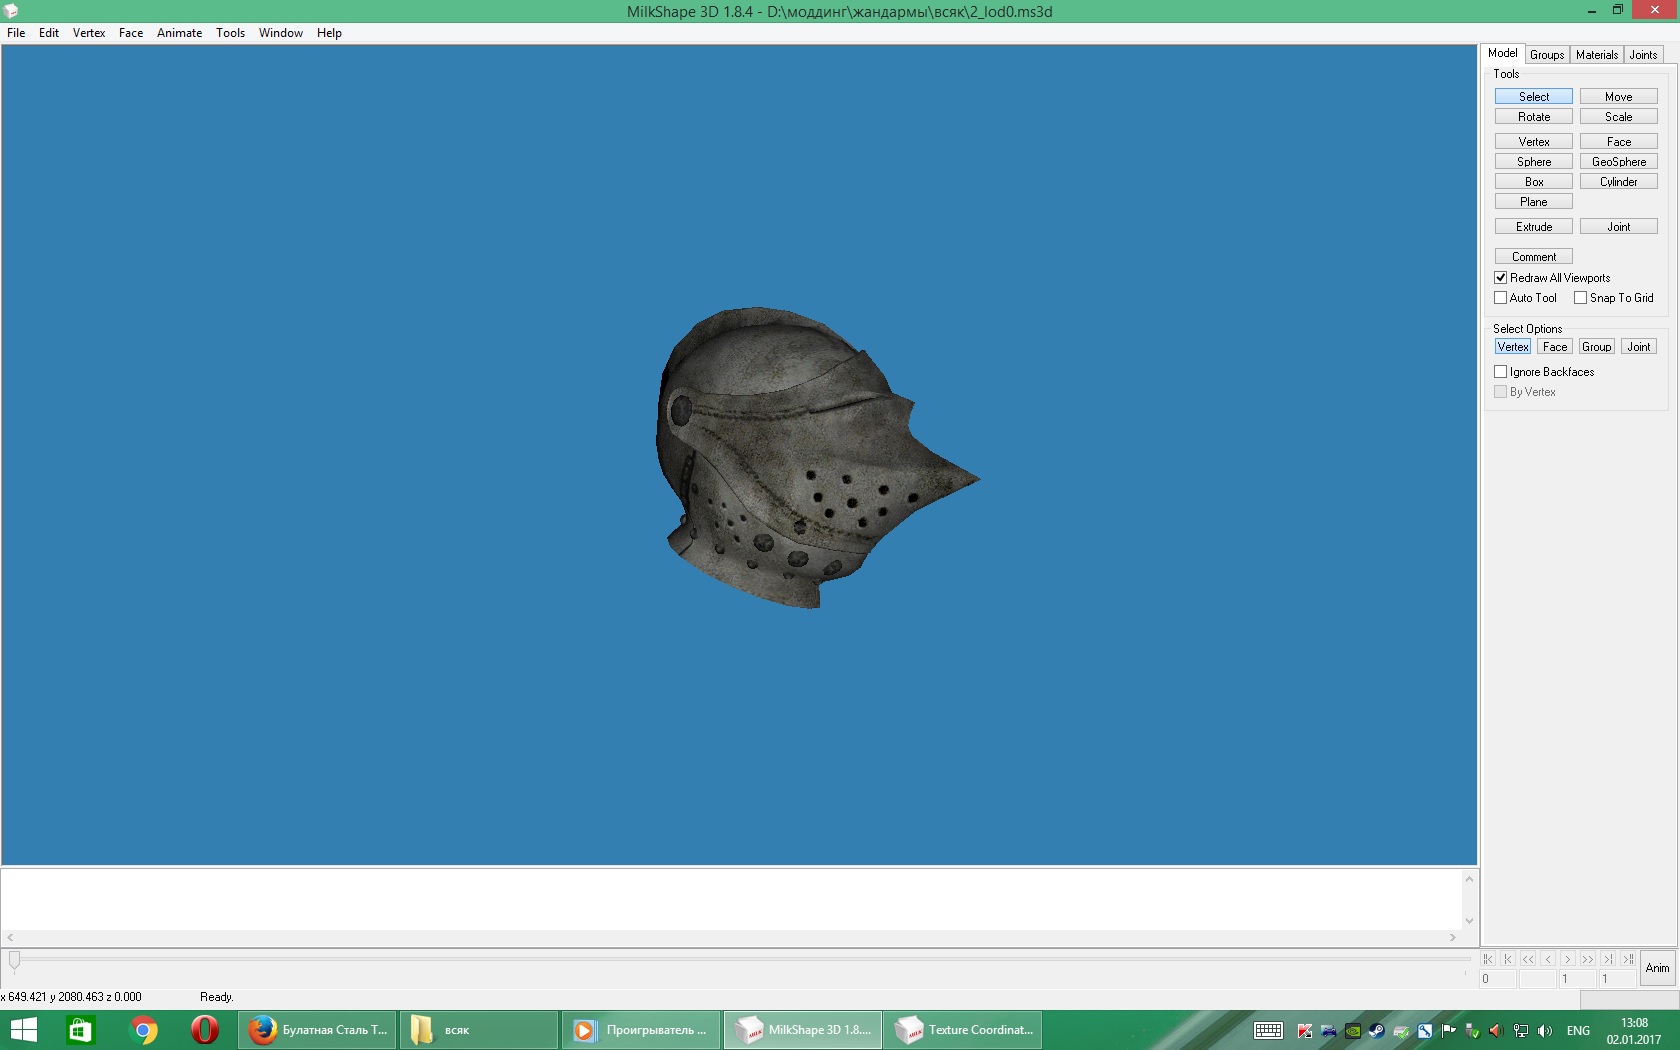Toggle the Anim mode button
The width and height of the screenshot is (1680, 1050).
coord(1658,968)
